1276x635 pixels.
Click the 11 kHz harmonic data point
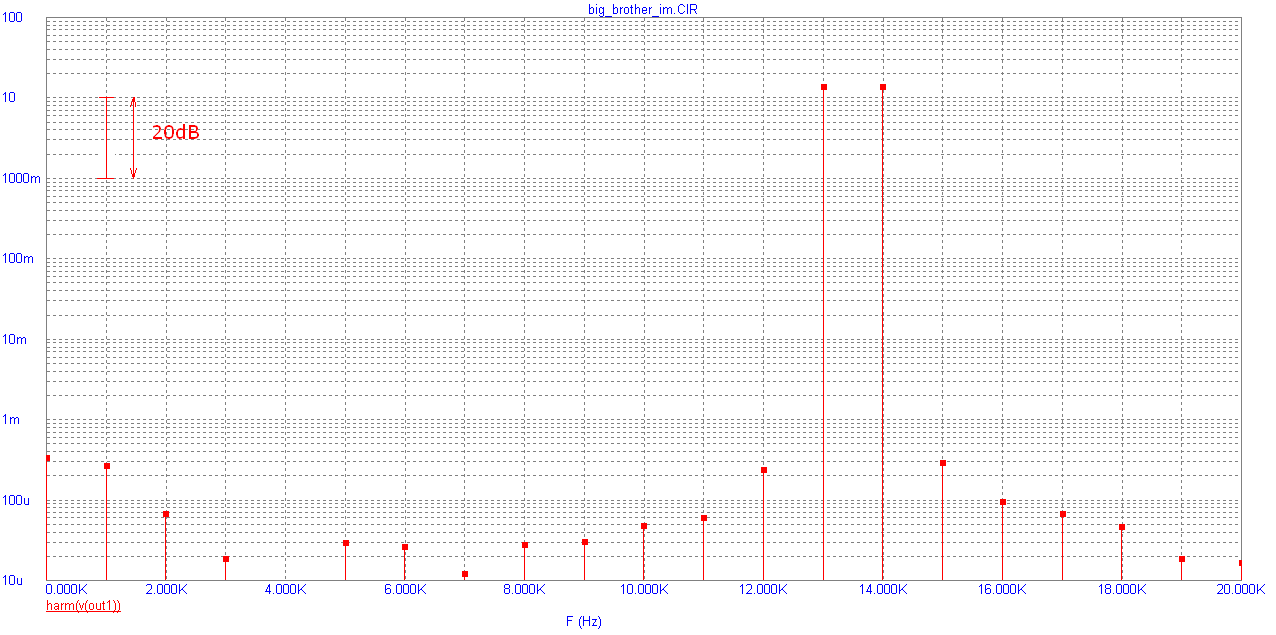coord(704,518)
